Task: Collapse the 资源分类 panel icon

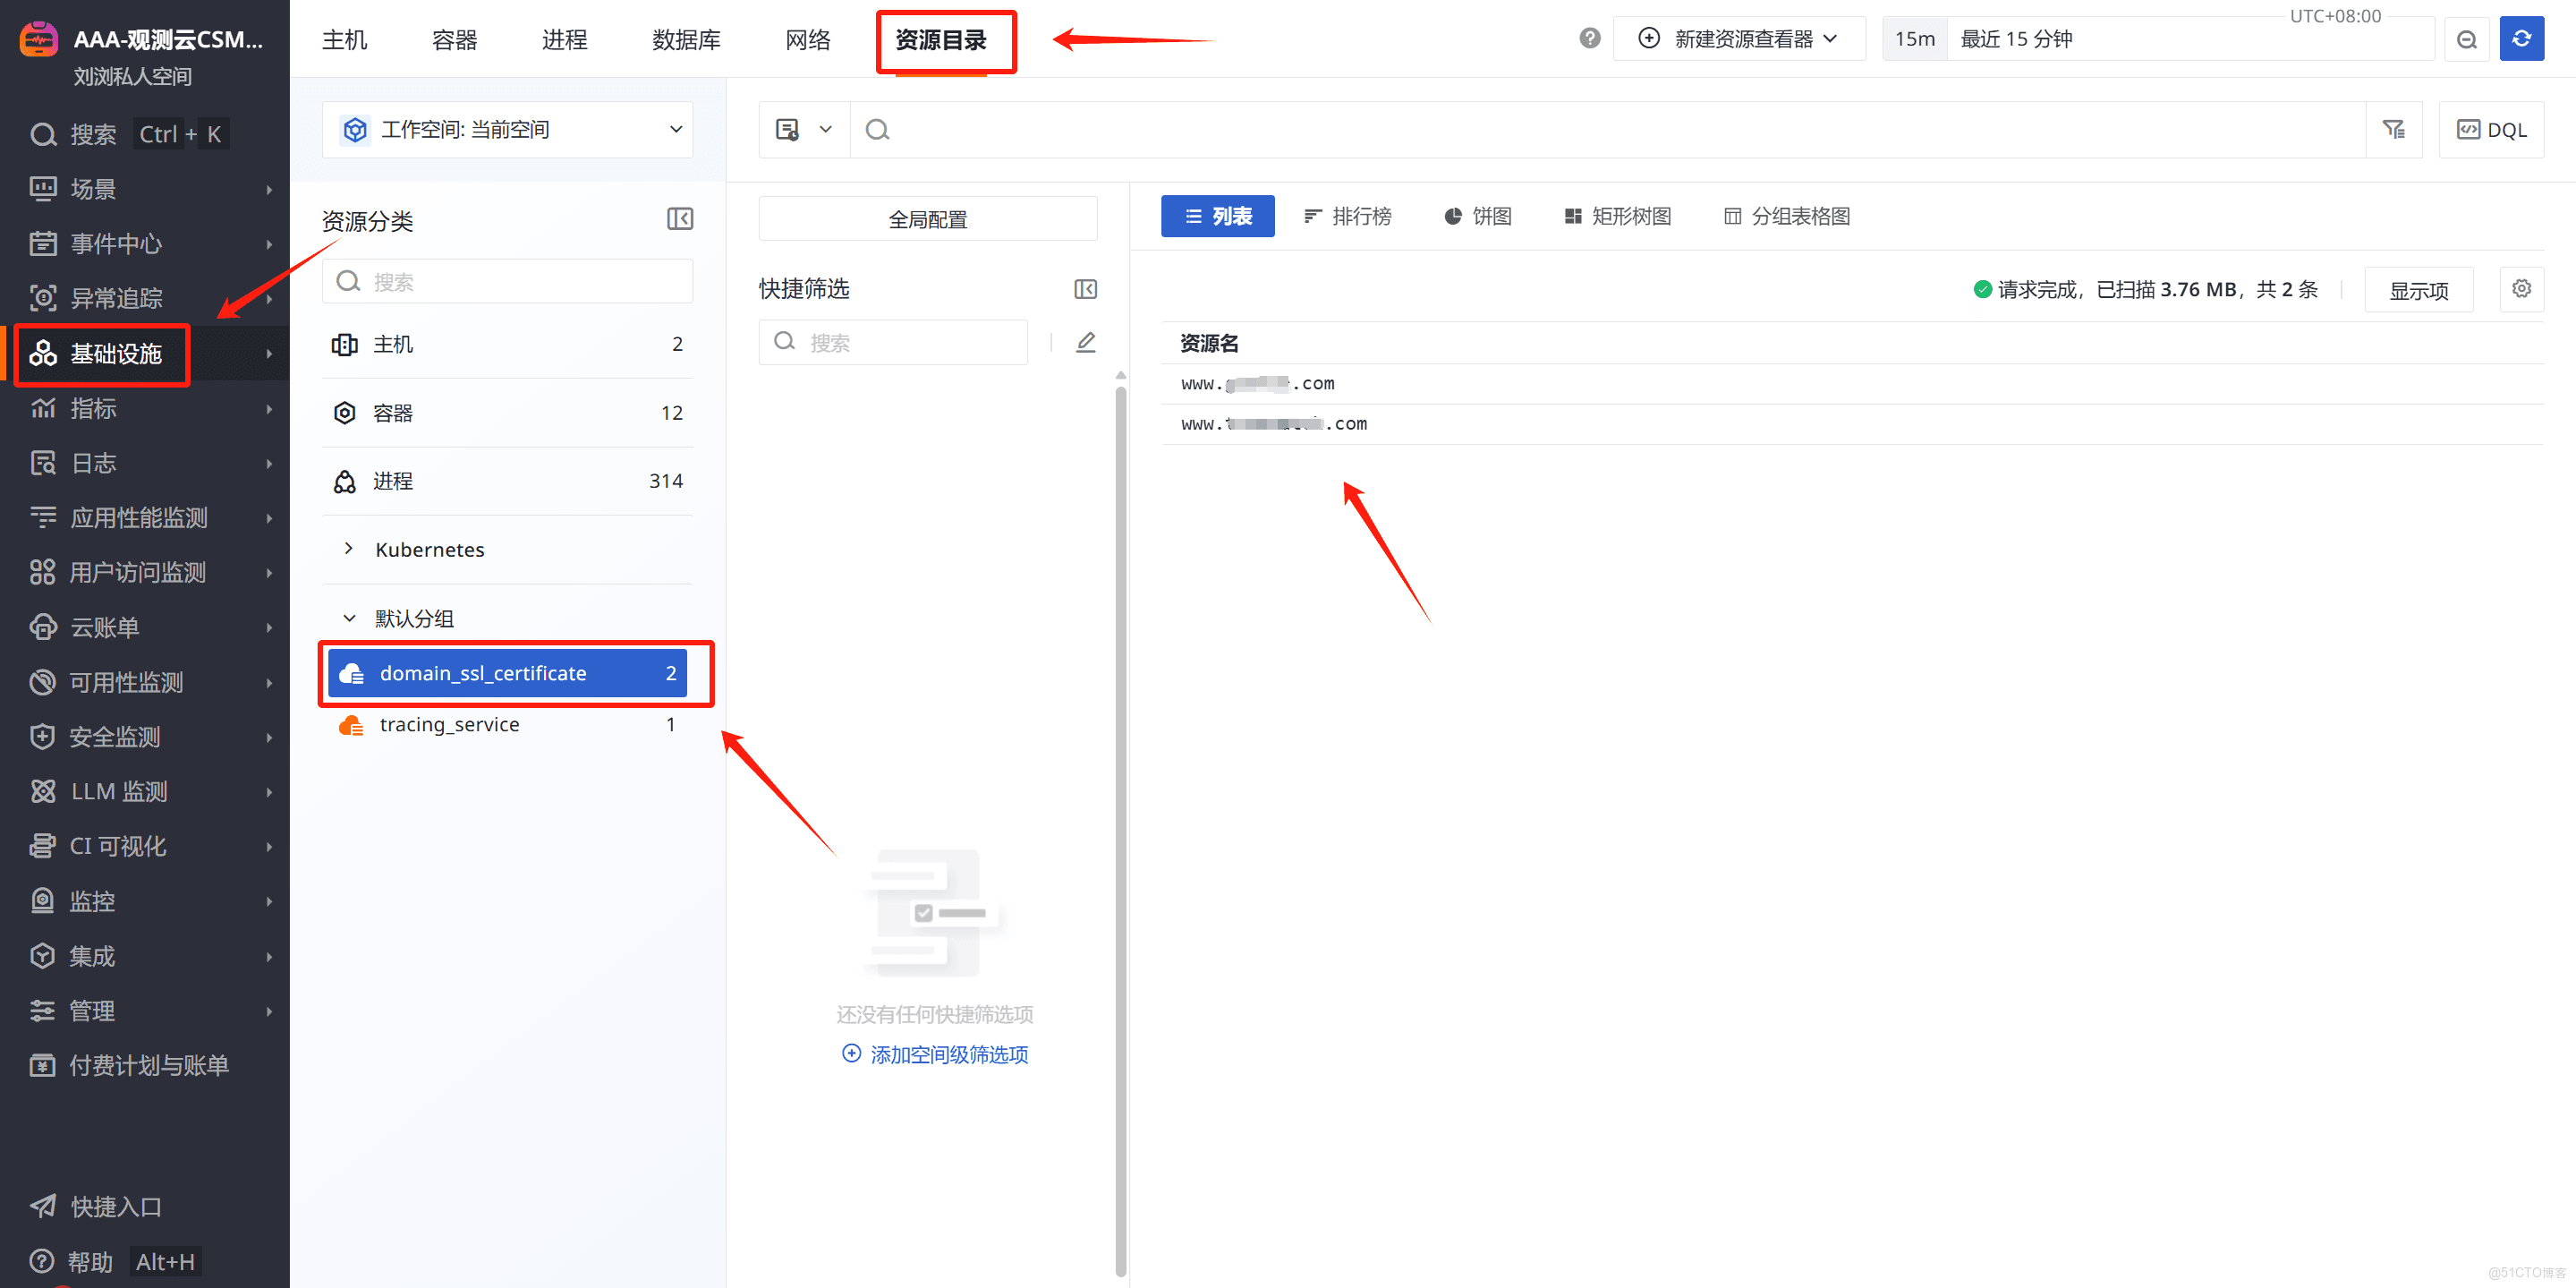Action: click(680, 219)
